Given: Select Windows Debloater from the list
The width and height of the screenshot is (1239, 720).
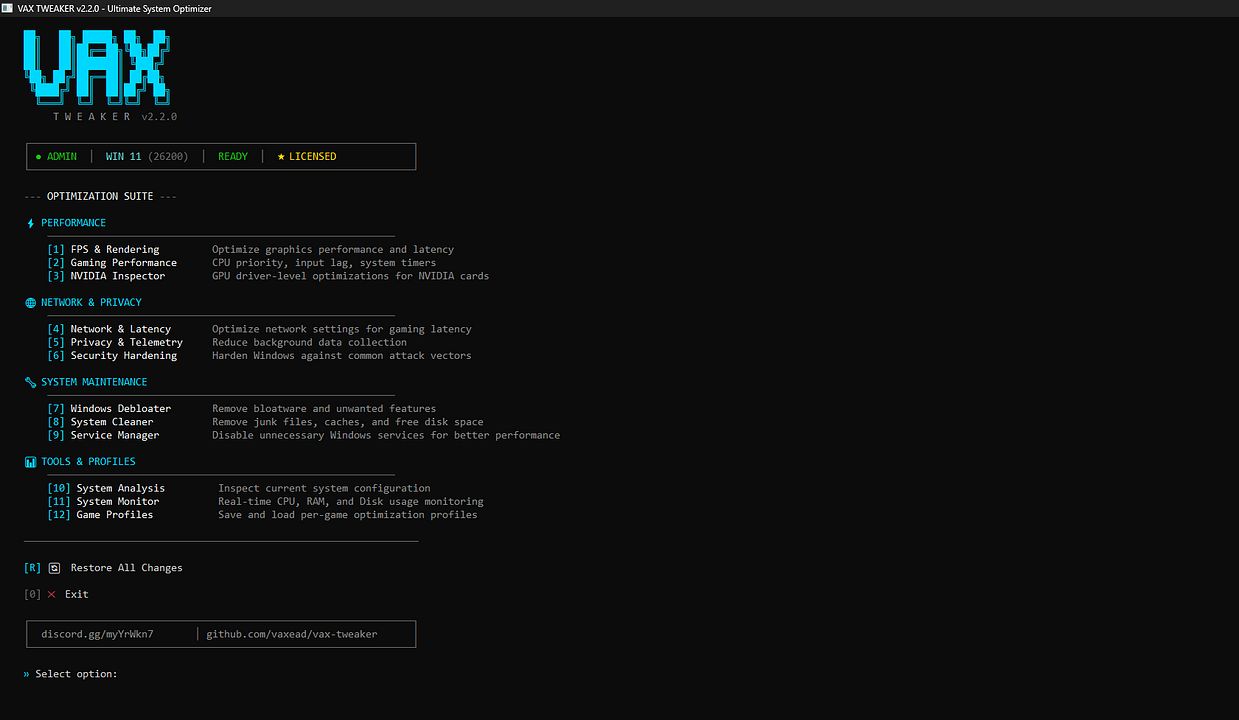Looking at the screenshot, I should (120, 409).
